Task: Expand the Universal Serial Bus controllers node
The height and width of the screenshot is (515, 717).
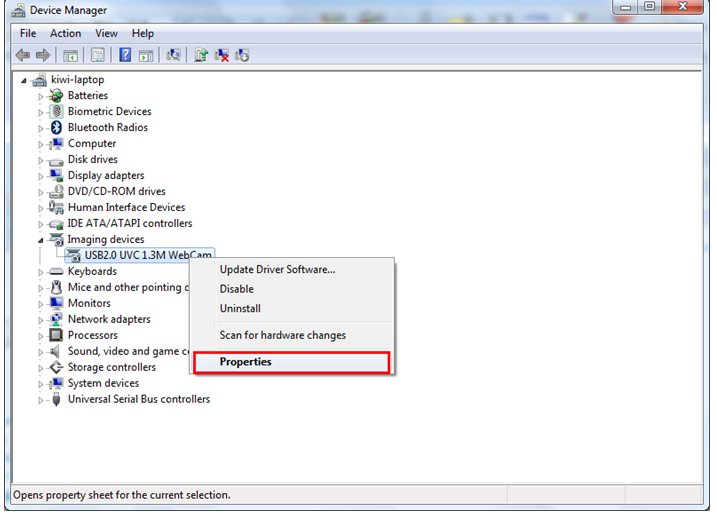Action: click(x=41, y=400)
